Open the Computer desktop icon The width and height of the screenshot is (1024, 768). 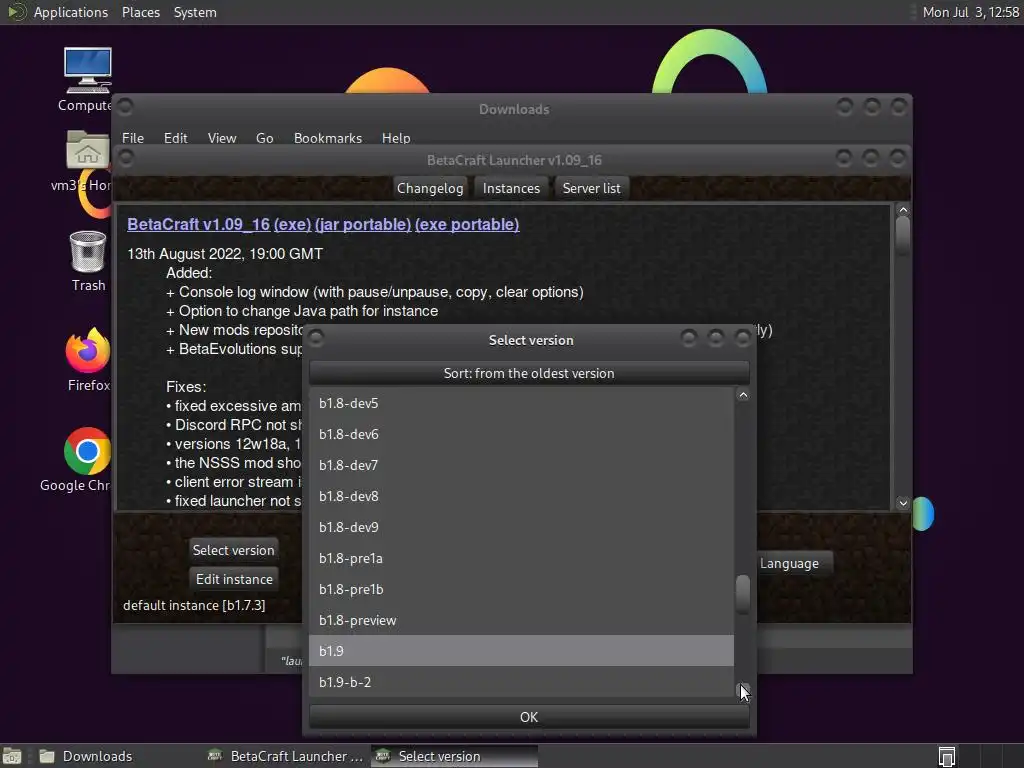[x=87, y=71]
